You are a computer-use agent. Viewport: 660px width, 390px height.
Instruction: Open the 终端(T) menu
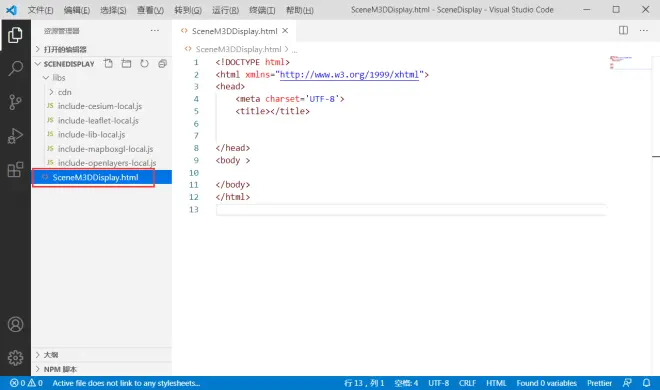tap(262, 10)
